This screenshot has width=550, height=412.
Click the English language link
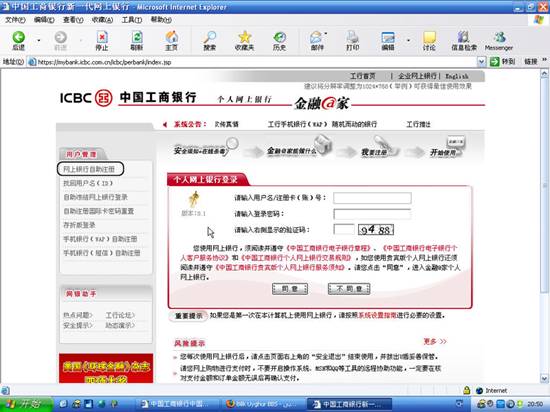[x=457, y=76]
